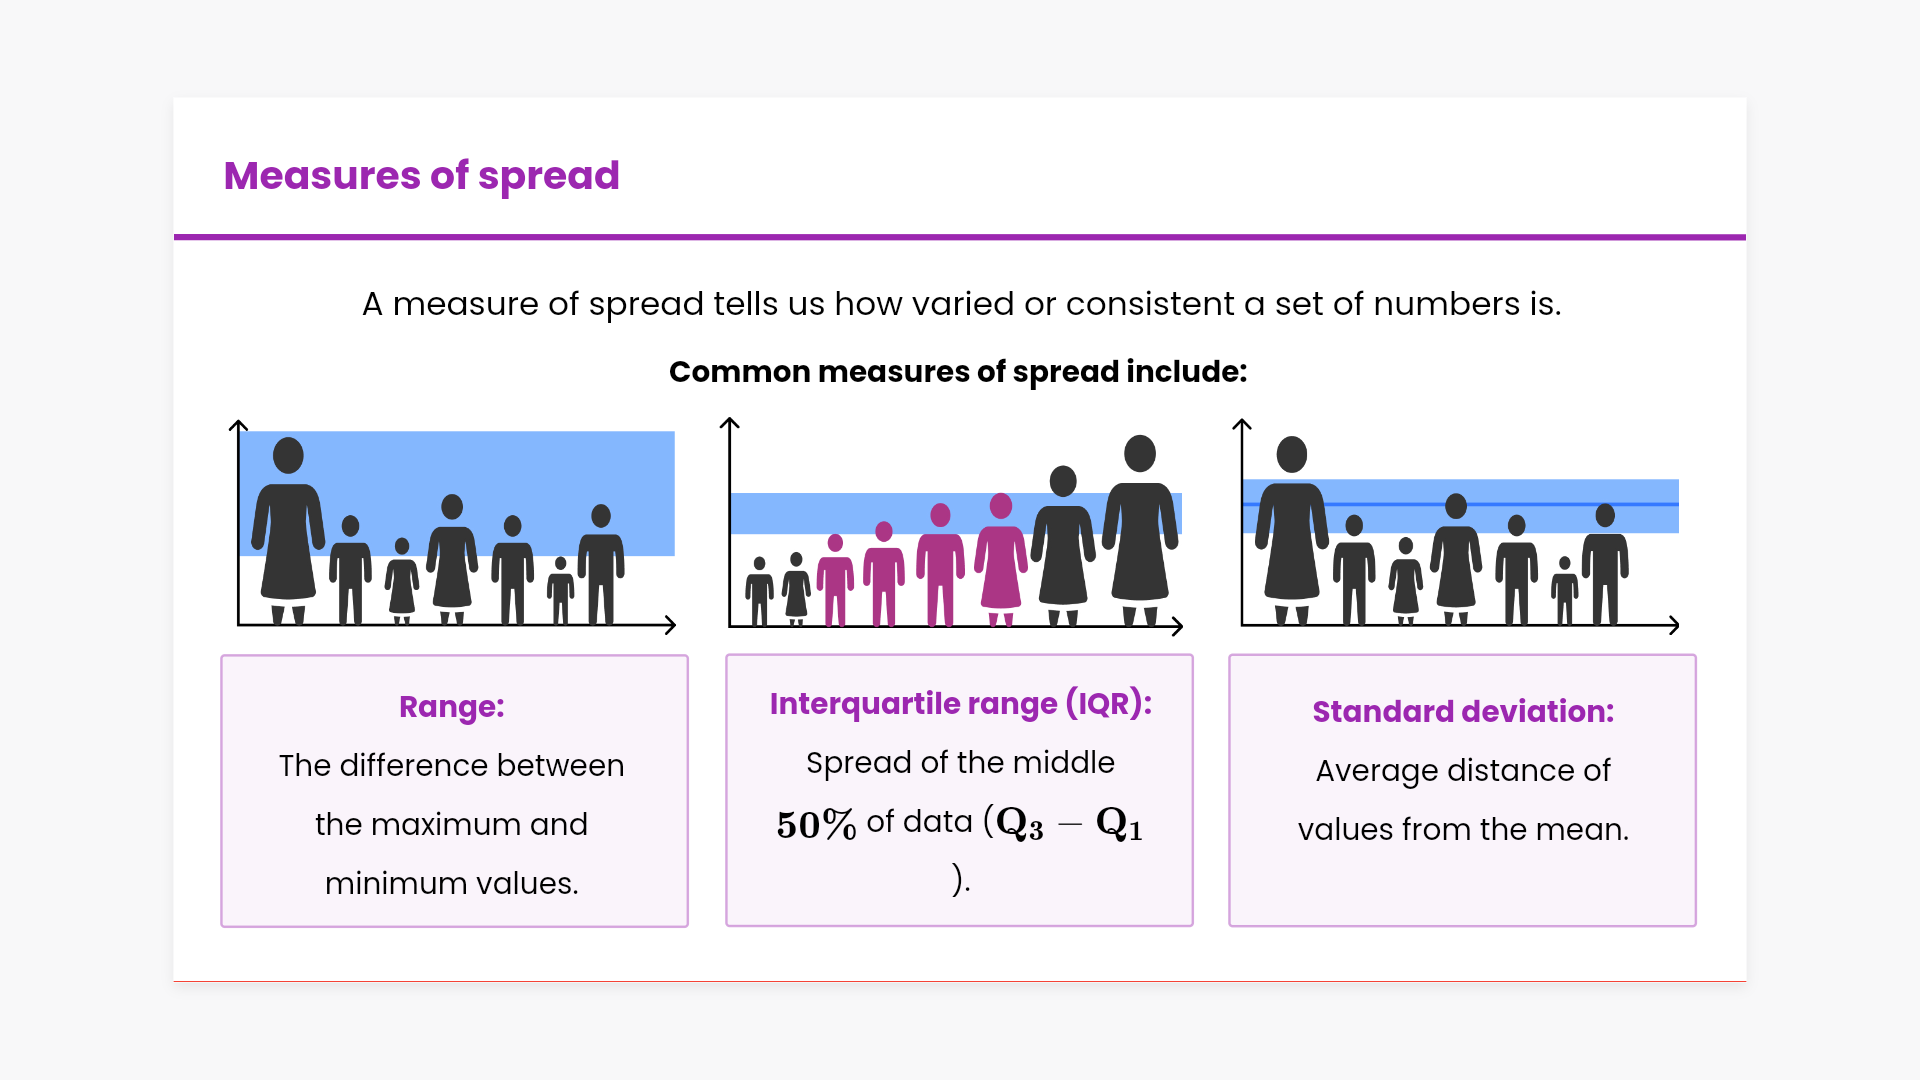Image resolution: width=1920 pixels, height=1080 pixels.
Task: Click the blue shaded band in Range chart
Action: click(560, 480)
